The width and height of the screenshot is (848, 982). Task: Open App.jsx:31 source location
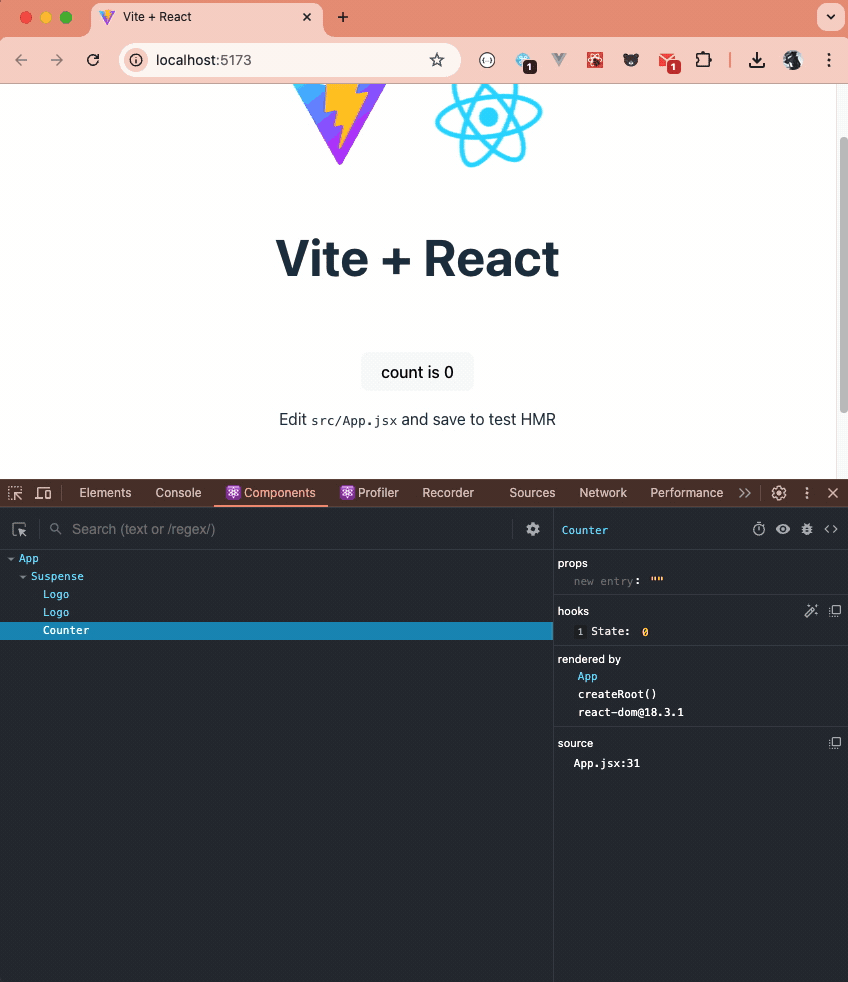pyautogui.click(x=607, y=763)
